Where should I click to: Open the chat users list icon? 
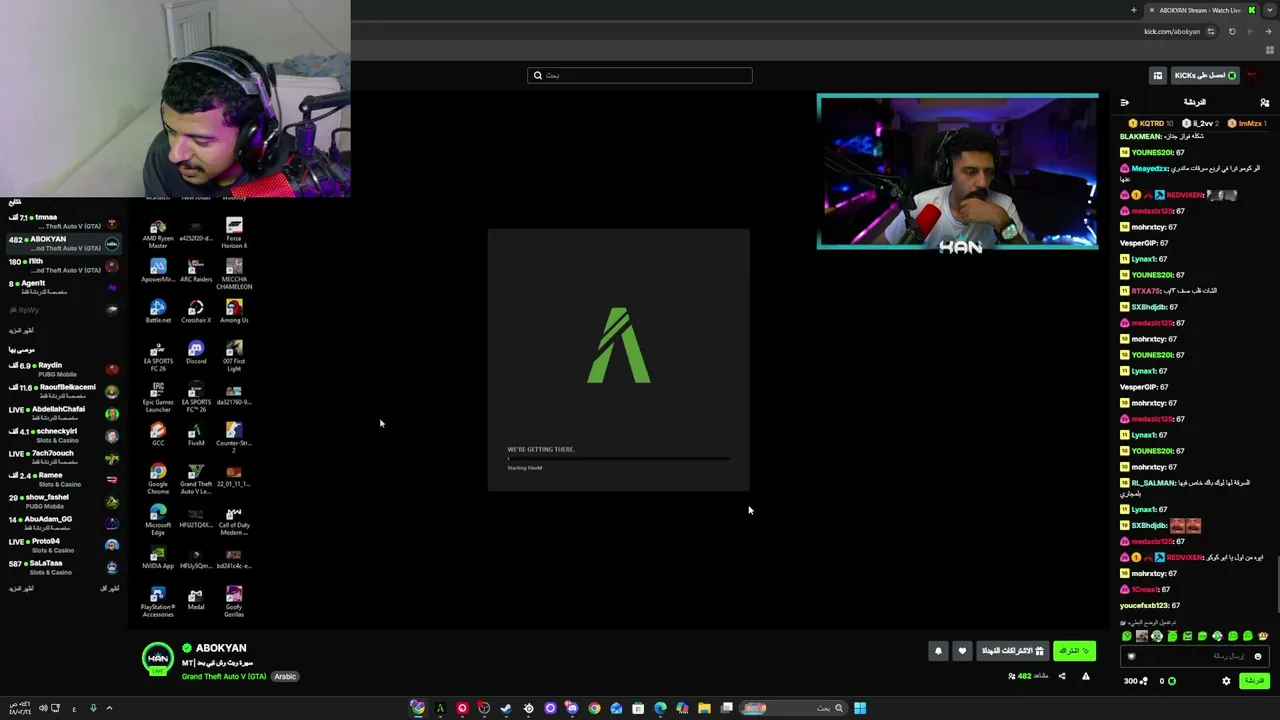pos(1264,102)
